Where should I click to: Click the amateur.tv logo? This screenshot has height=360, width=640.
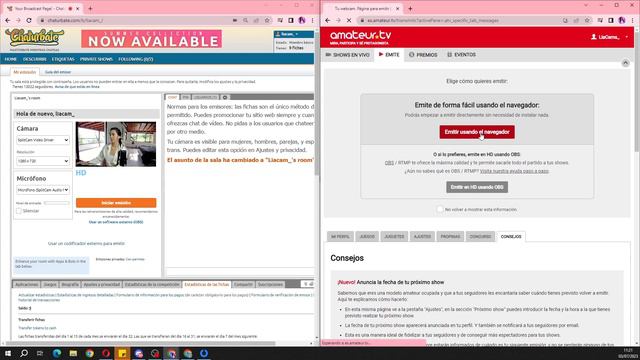pos(360,37)
